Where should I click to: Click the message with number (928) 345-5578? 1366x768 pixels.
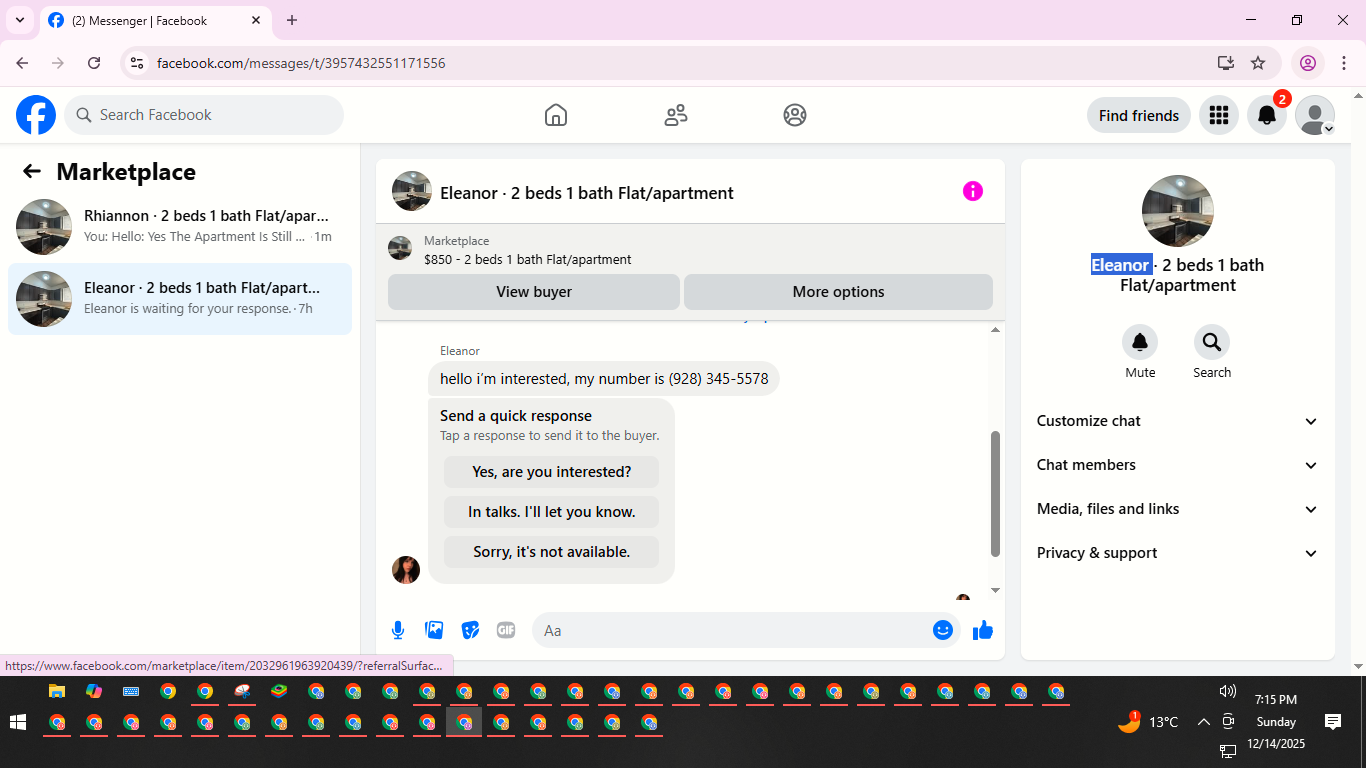coord(604,379)
